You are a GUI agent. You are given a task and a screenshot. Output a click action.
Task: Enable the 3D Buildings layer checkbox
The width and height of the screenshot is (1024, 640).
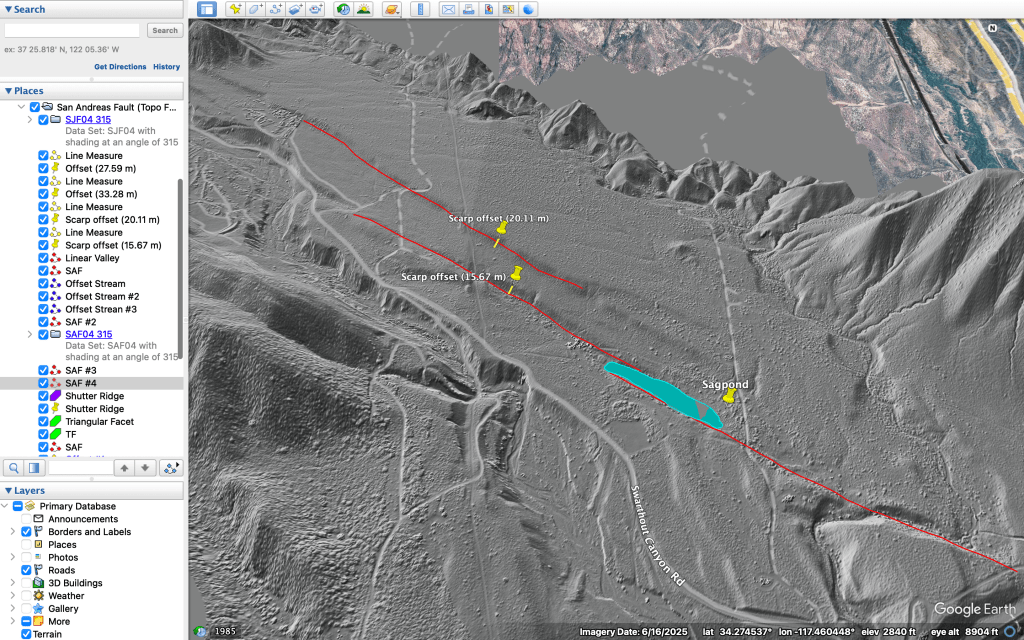(27, 583)
